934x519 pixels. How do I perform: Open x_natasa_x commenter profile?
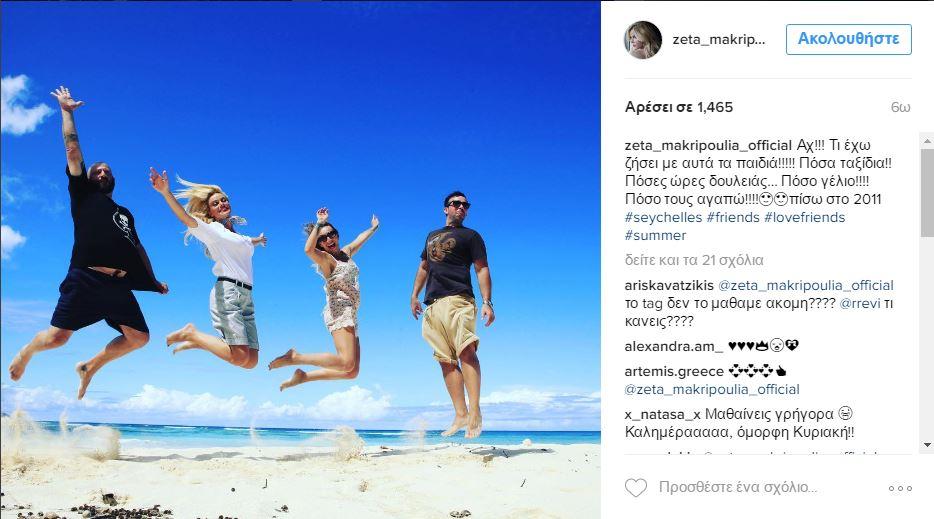[663, 414]
